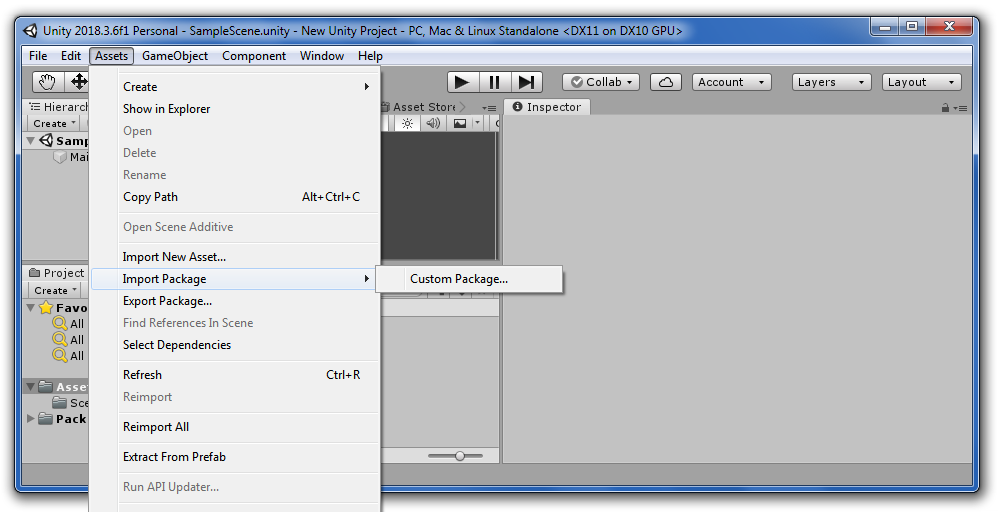The height and width of the screenshot is (512, 1003).
Task: Minimize the Unity window
Action: pos(885,26)
